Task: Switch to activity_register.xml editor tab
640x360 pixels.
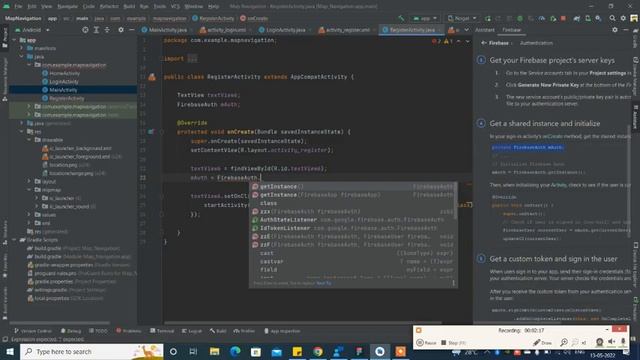Action: (347, 30)
